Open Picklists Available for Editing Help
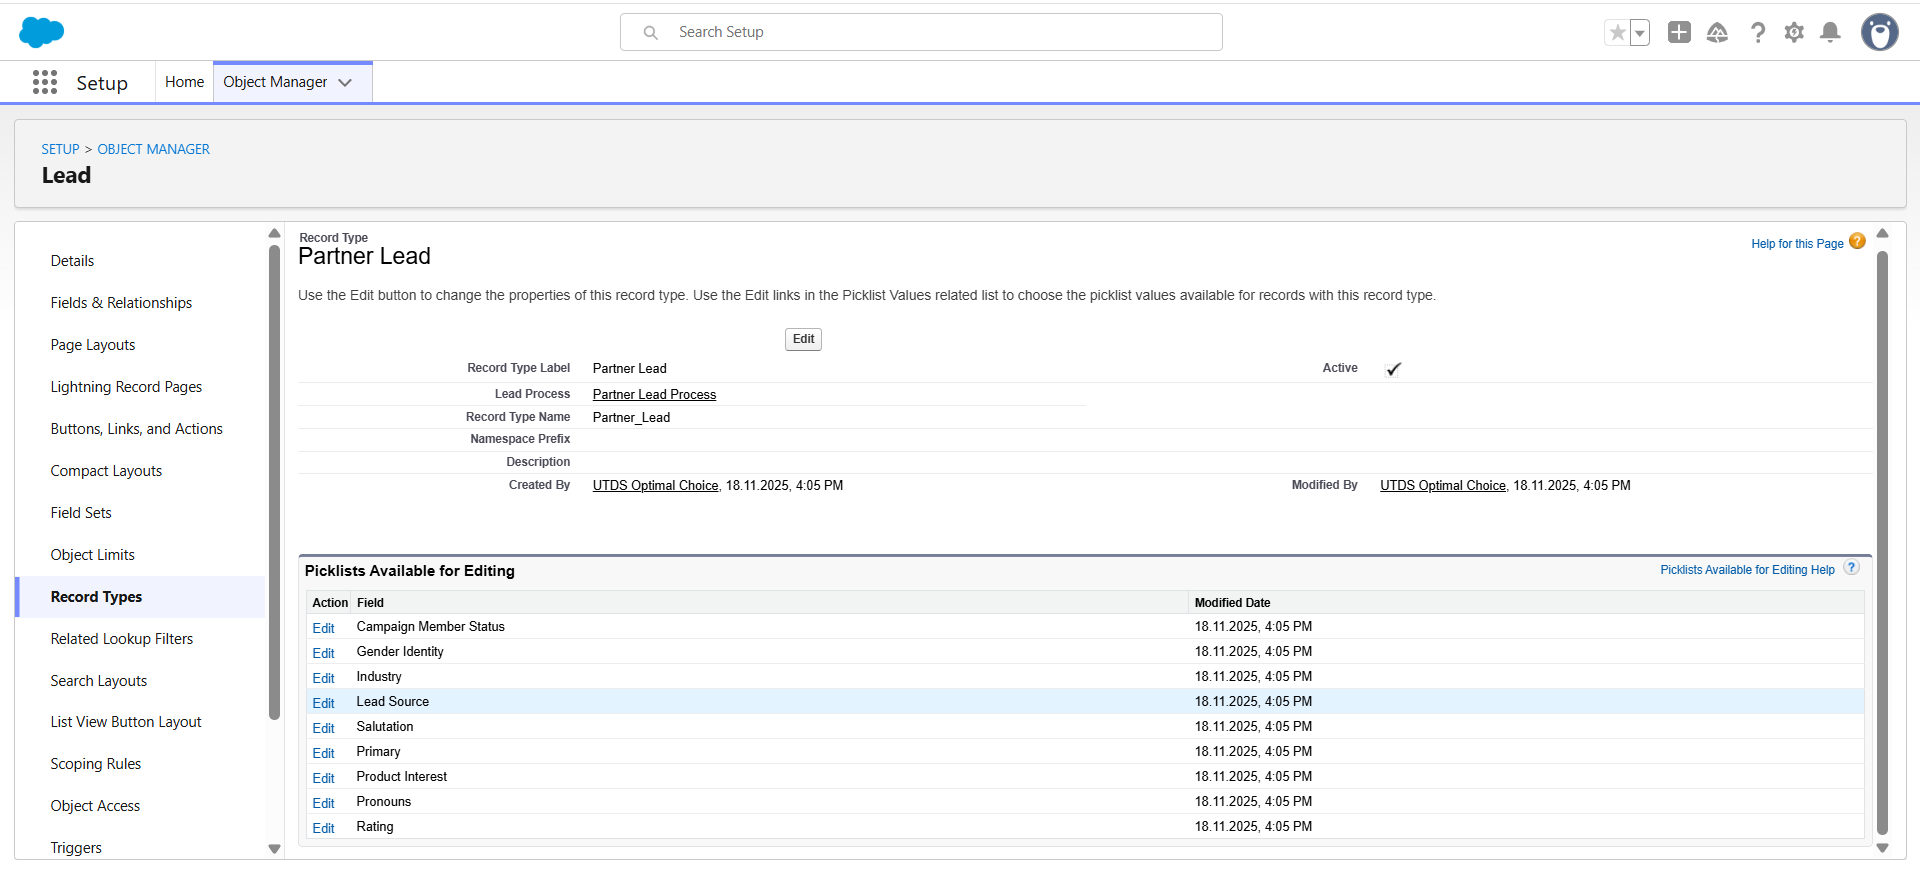 pyautogui.click(x=1747, y=570)
